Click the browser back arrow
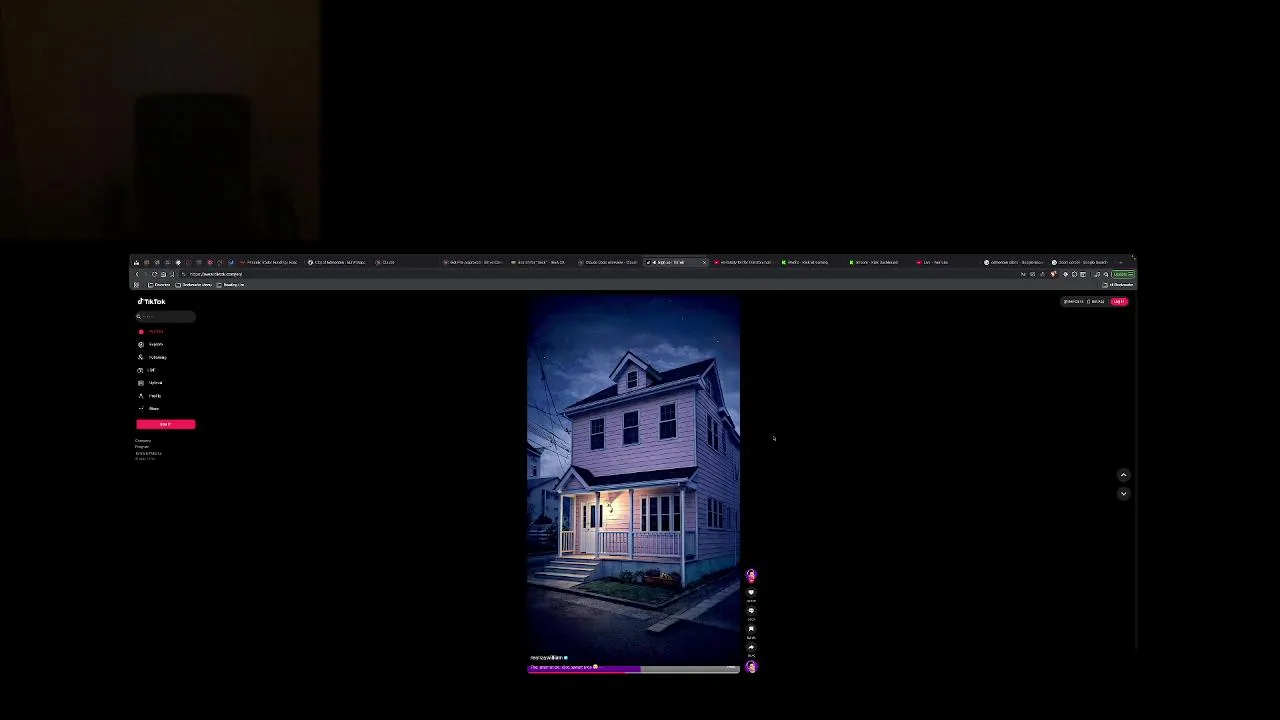Image resolution: width=1280 pixels, height=720 pixels. (x=137, y=274)
